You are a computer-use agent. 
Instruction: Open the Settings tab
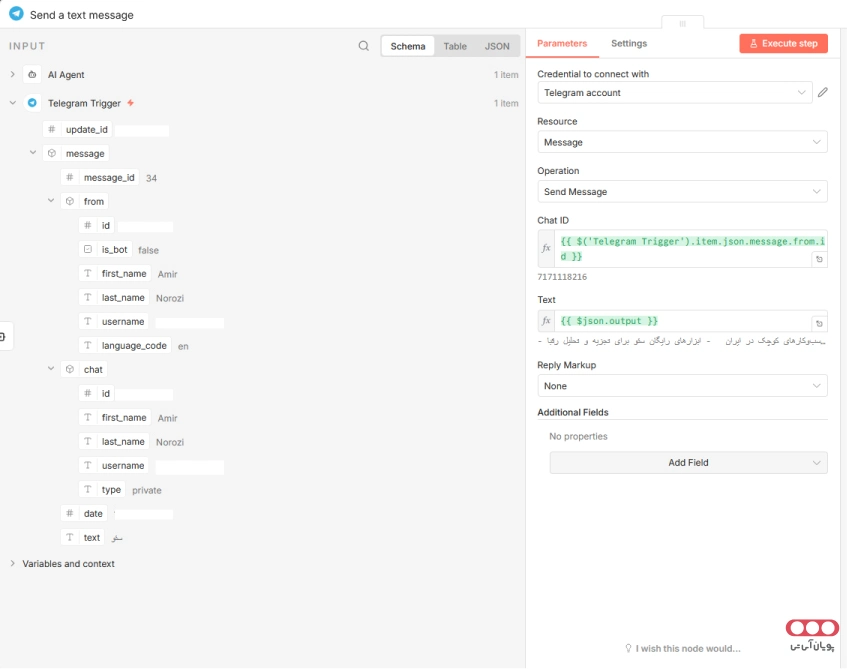pos(629,44)
